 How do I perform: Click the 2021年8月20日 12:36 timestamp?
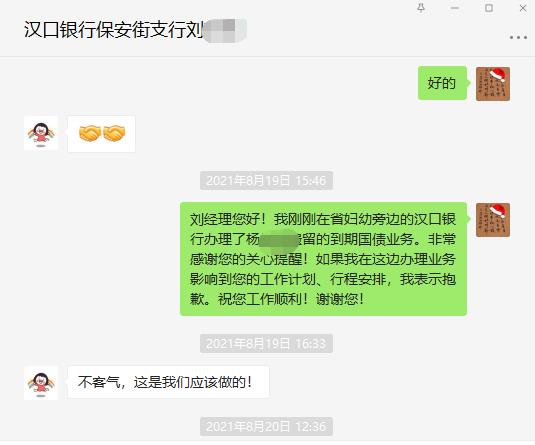(x=266, y=427)
